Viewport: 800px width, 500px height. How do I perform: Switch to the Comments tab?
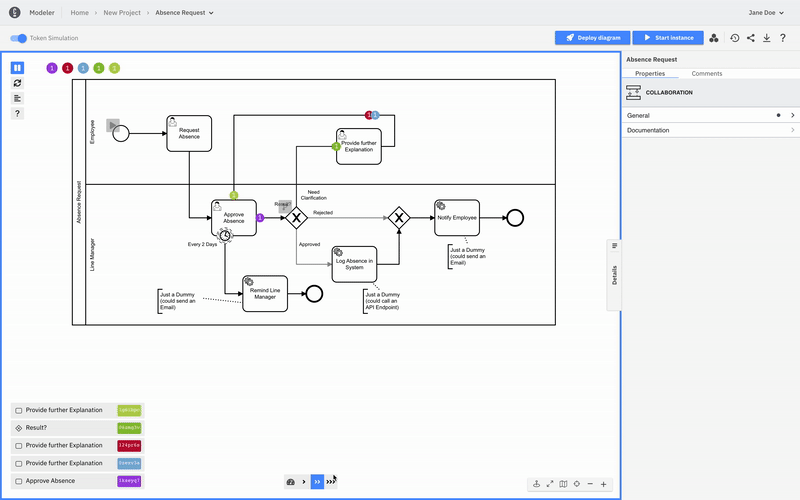pos(707,74)
